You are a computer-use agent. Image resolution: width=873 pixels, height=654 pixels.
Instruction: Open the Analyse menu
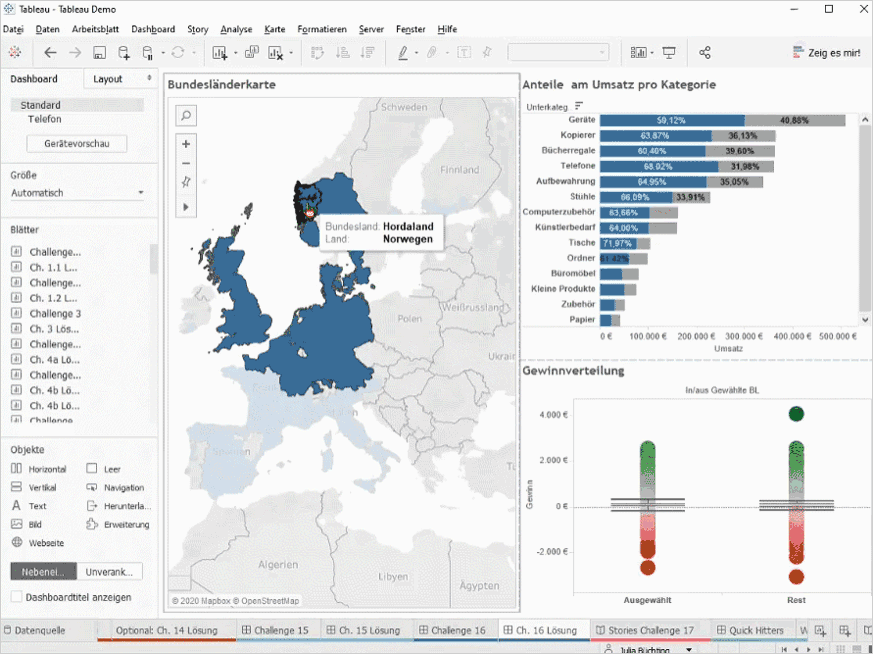(236, 29)
